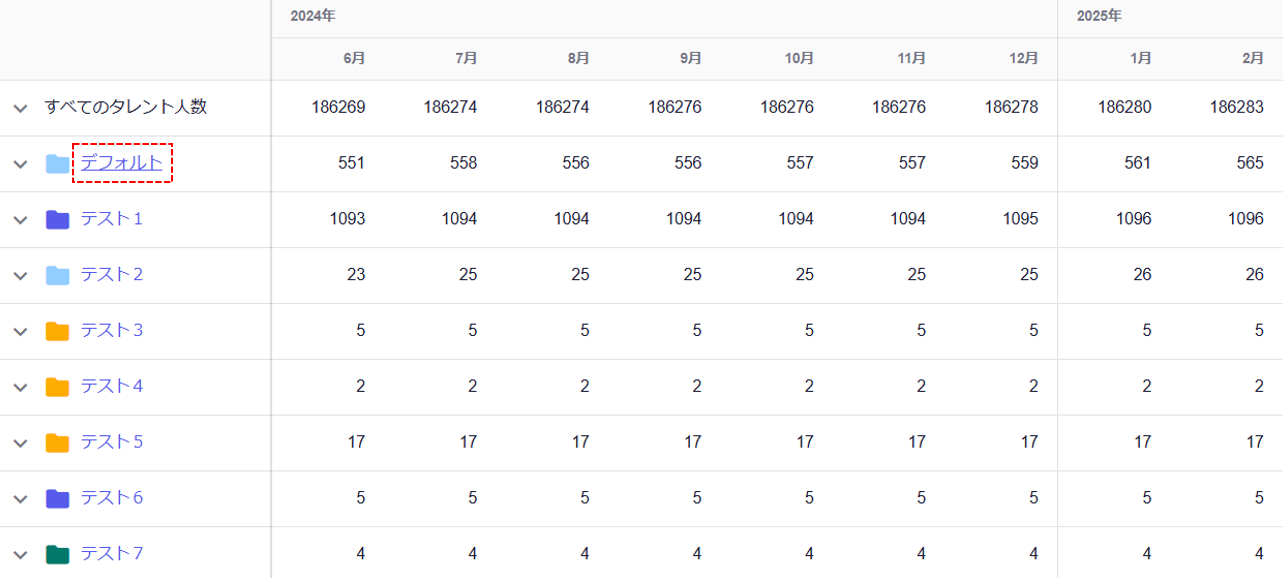Screen dimensions: 1283x578
Task: Click テスト1 value 1093 for 6月
Action: 347,219
